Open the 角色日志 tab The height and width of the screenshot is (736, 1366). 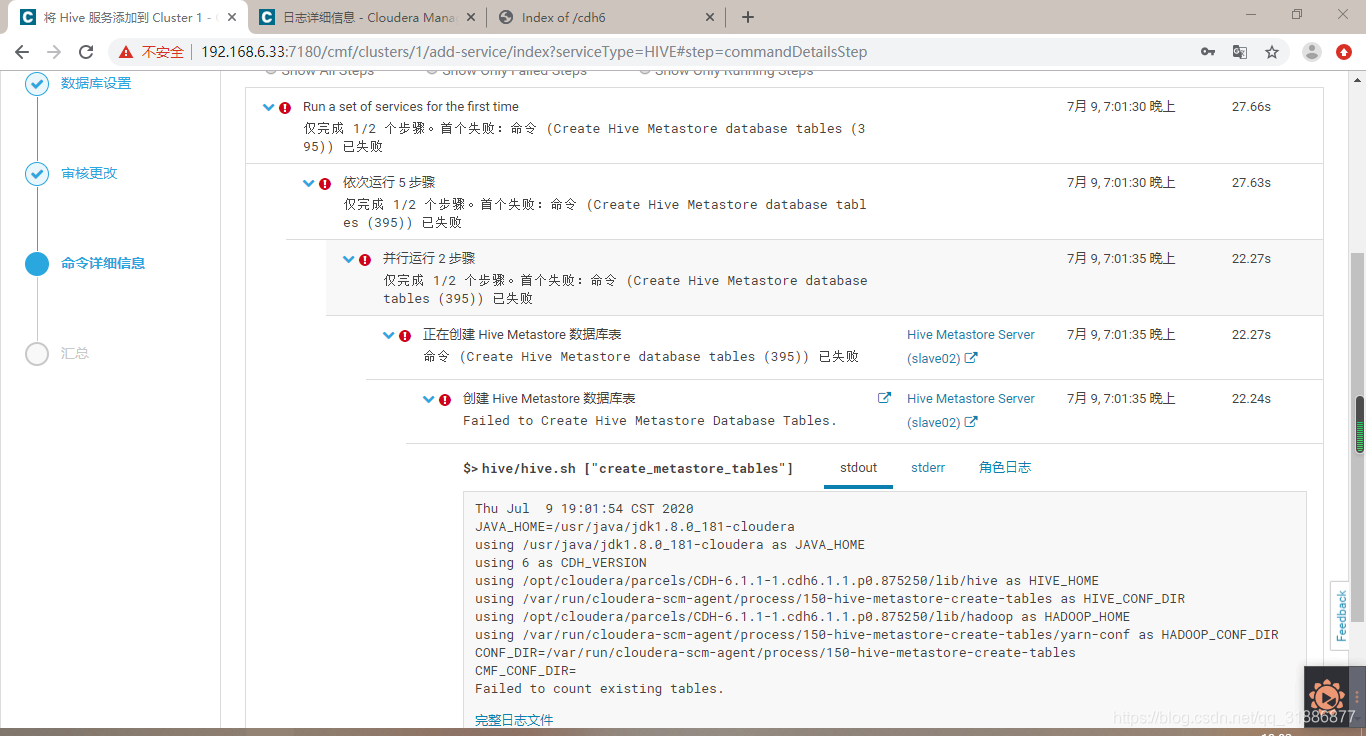coord(1004,467)
